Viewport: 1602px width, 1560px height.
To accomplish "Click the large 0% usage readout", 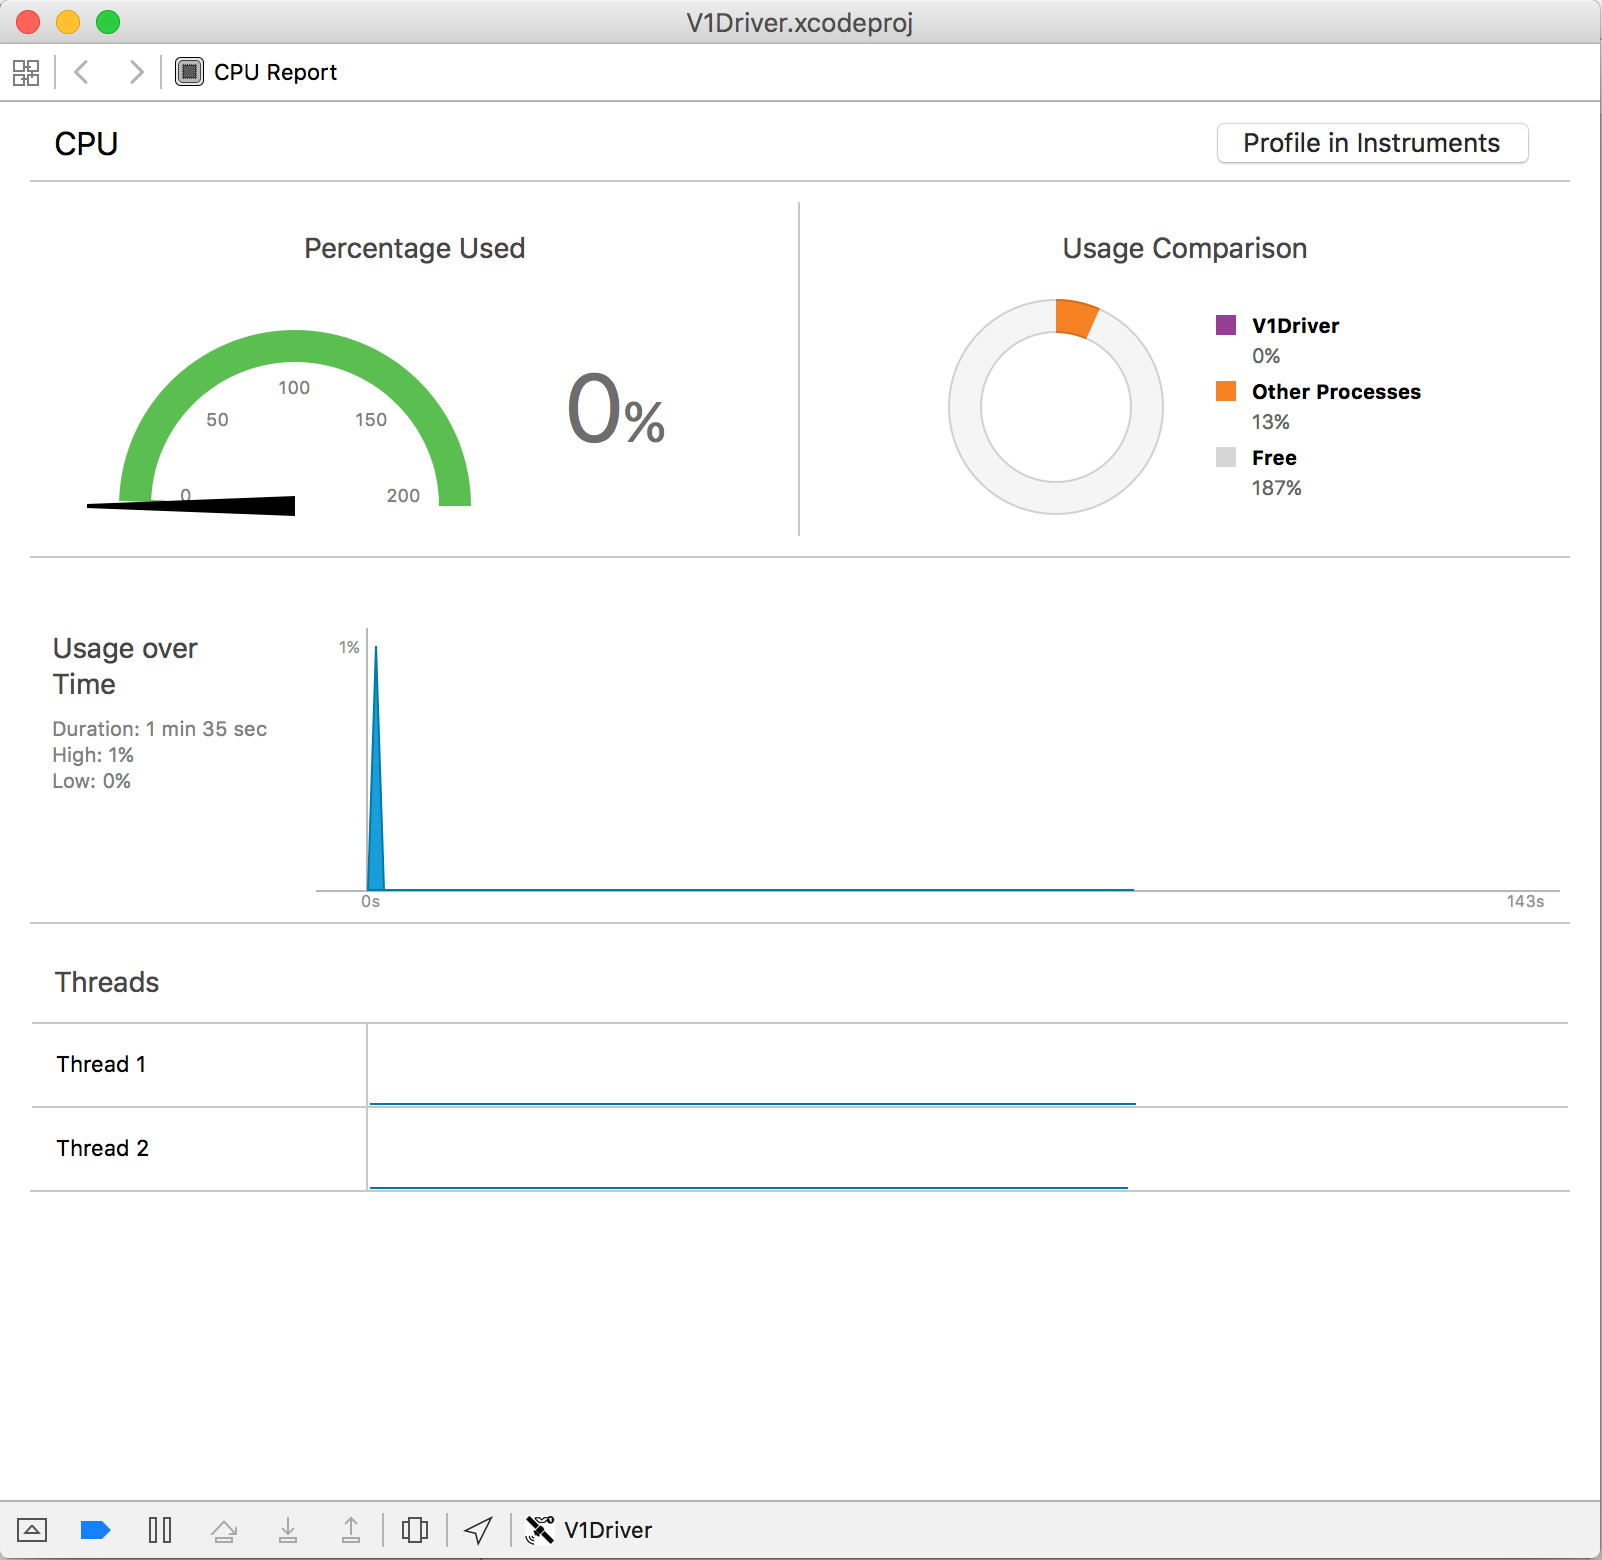I will (x=616, y=410).
